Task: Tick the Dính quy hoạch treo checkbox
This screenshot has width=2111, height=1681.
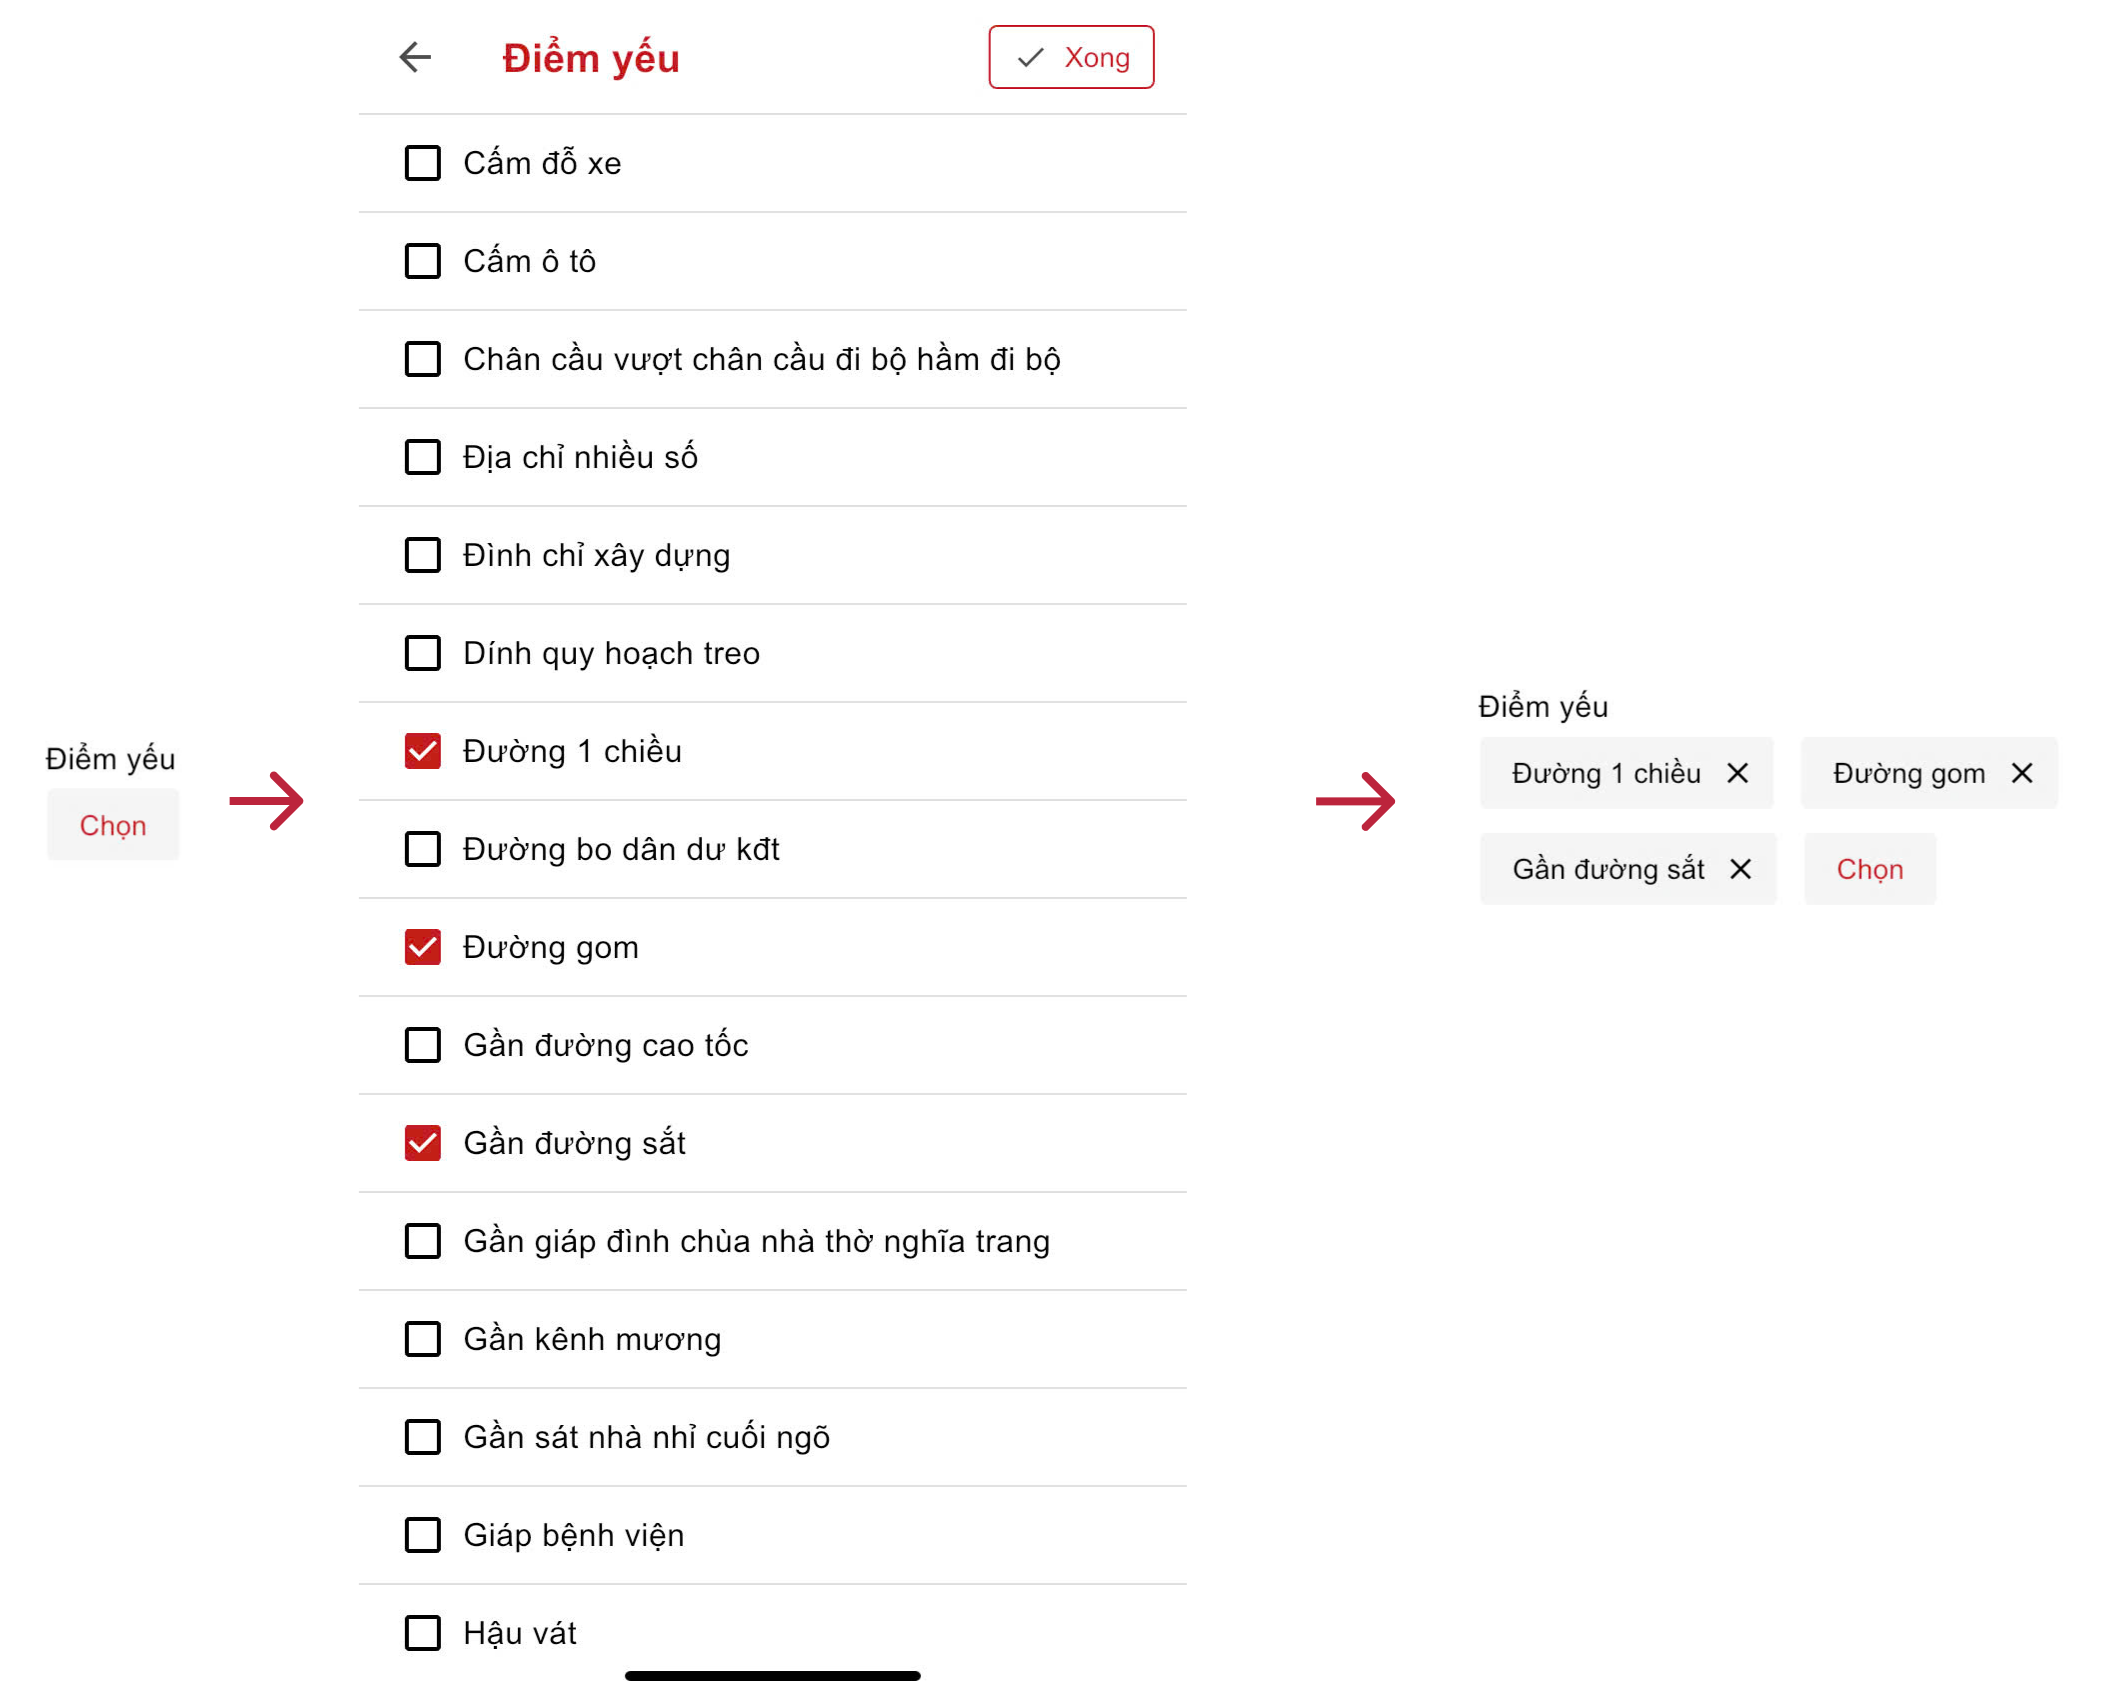Action: coord(422,653)
